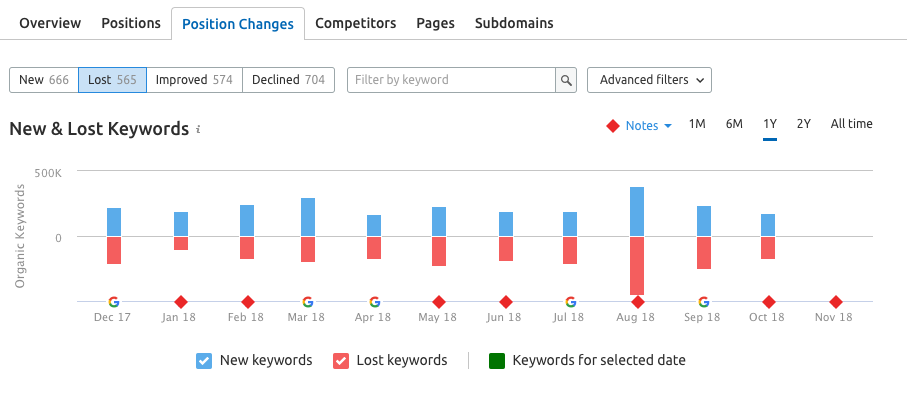Switch to the Overview tab

50,23
